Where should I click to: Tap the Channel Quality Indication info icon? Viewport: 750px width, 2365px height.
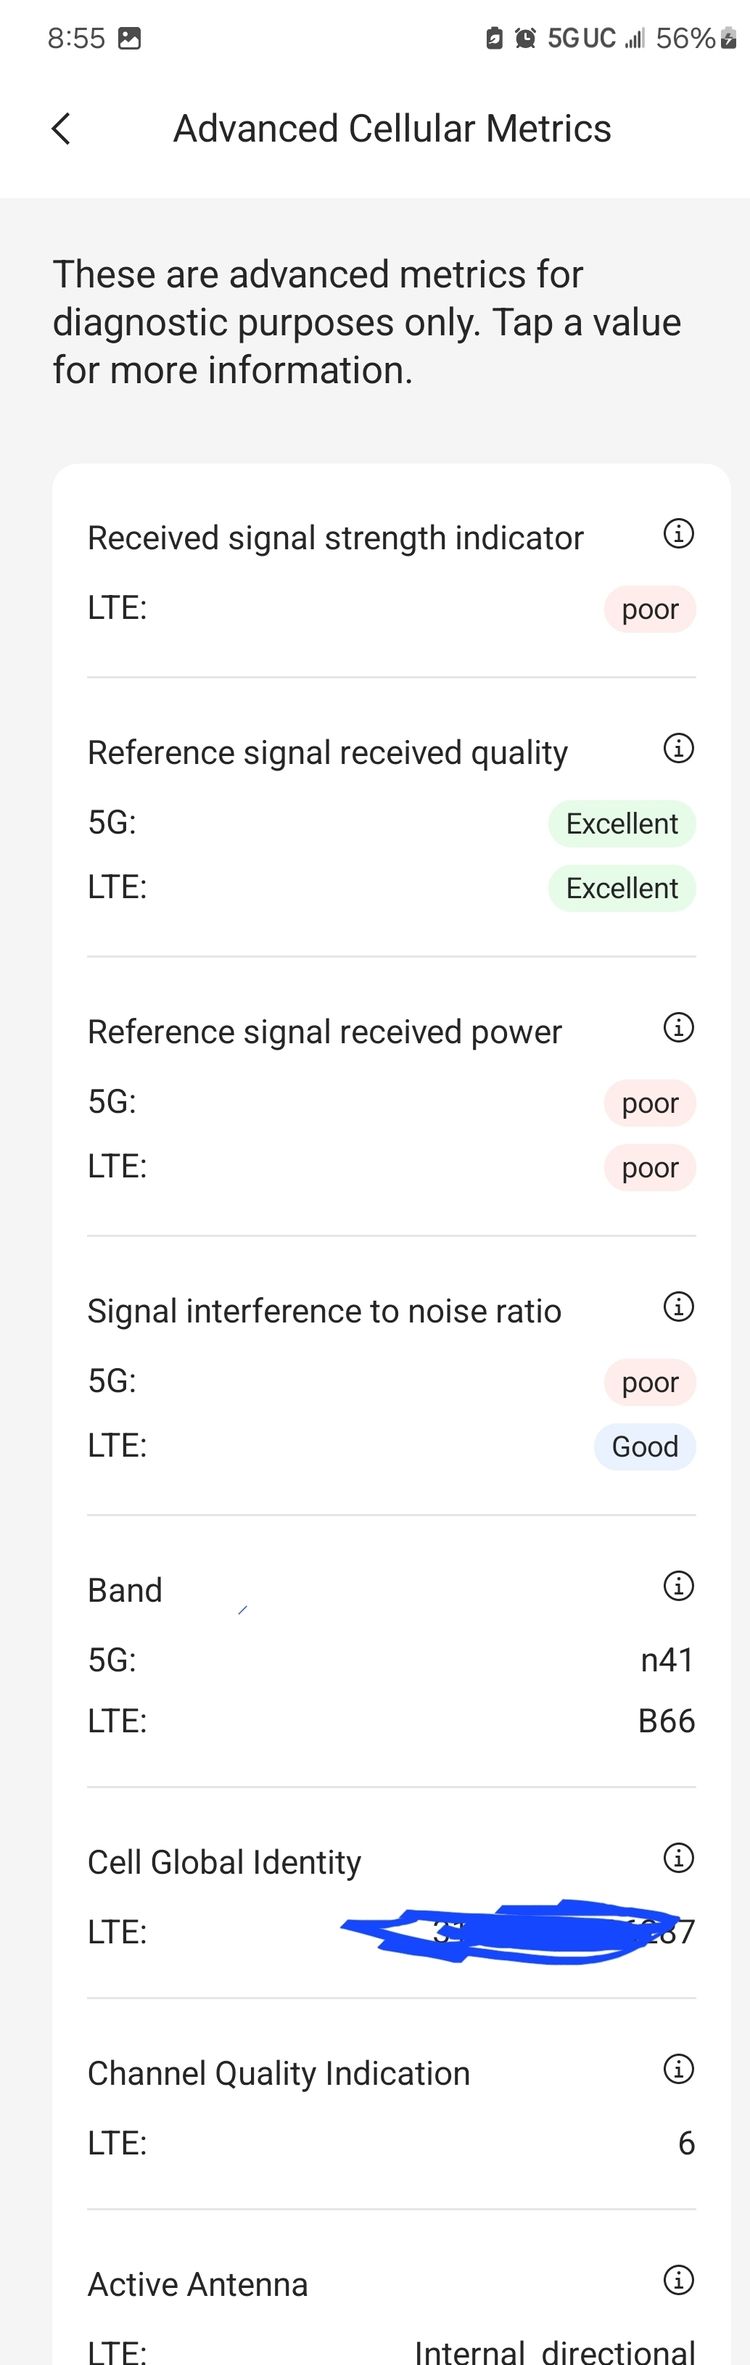coord(679,2069)
